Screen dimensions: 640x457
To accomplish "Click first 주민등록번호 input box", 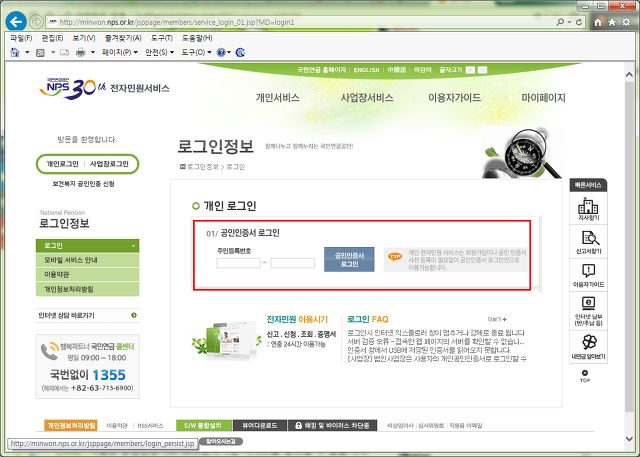I will [x=238, y=263].
